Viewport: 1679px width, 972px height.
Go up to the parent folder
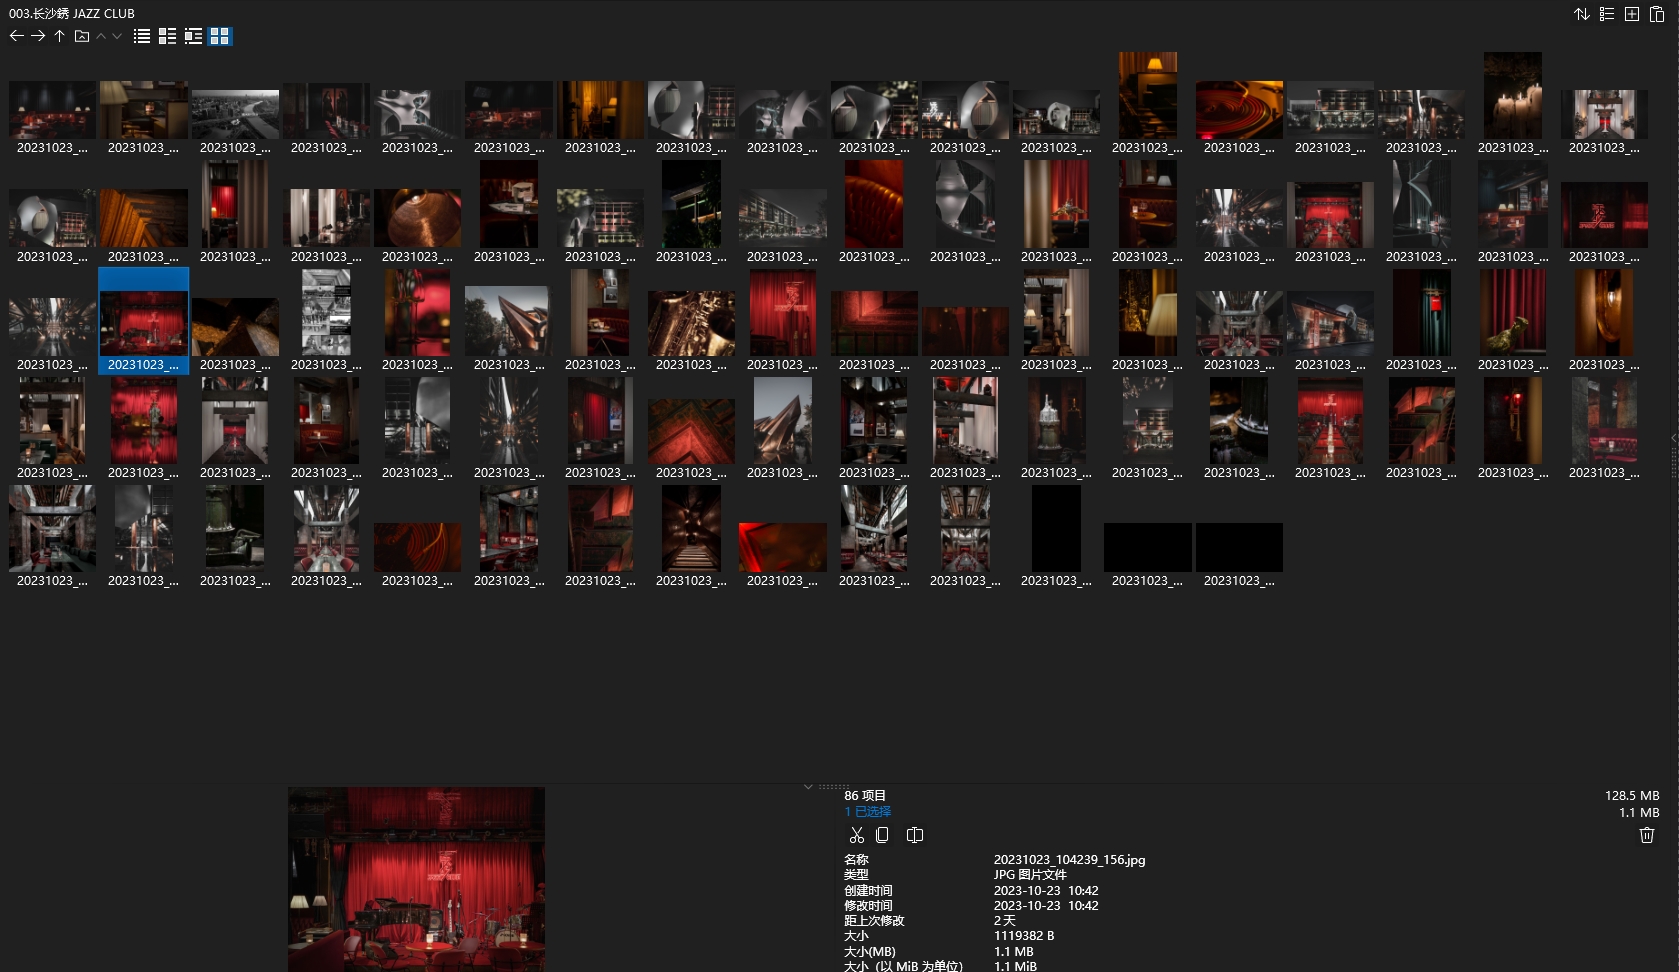click(x=60, y=36)
